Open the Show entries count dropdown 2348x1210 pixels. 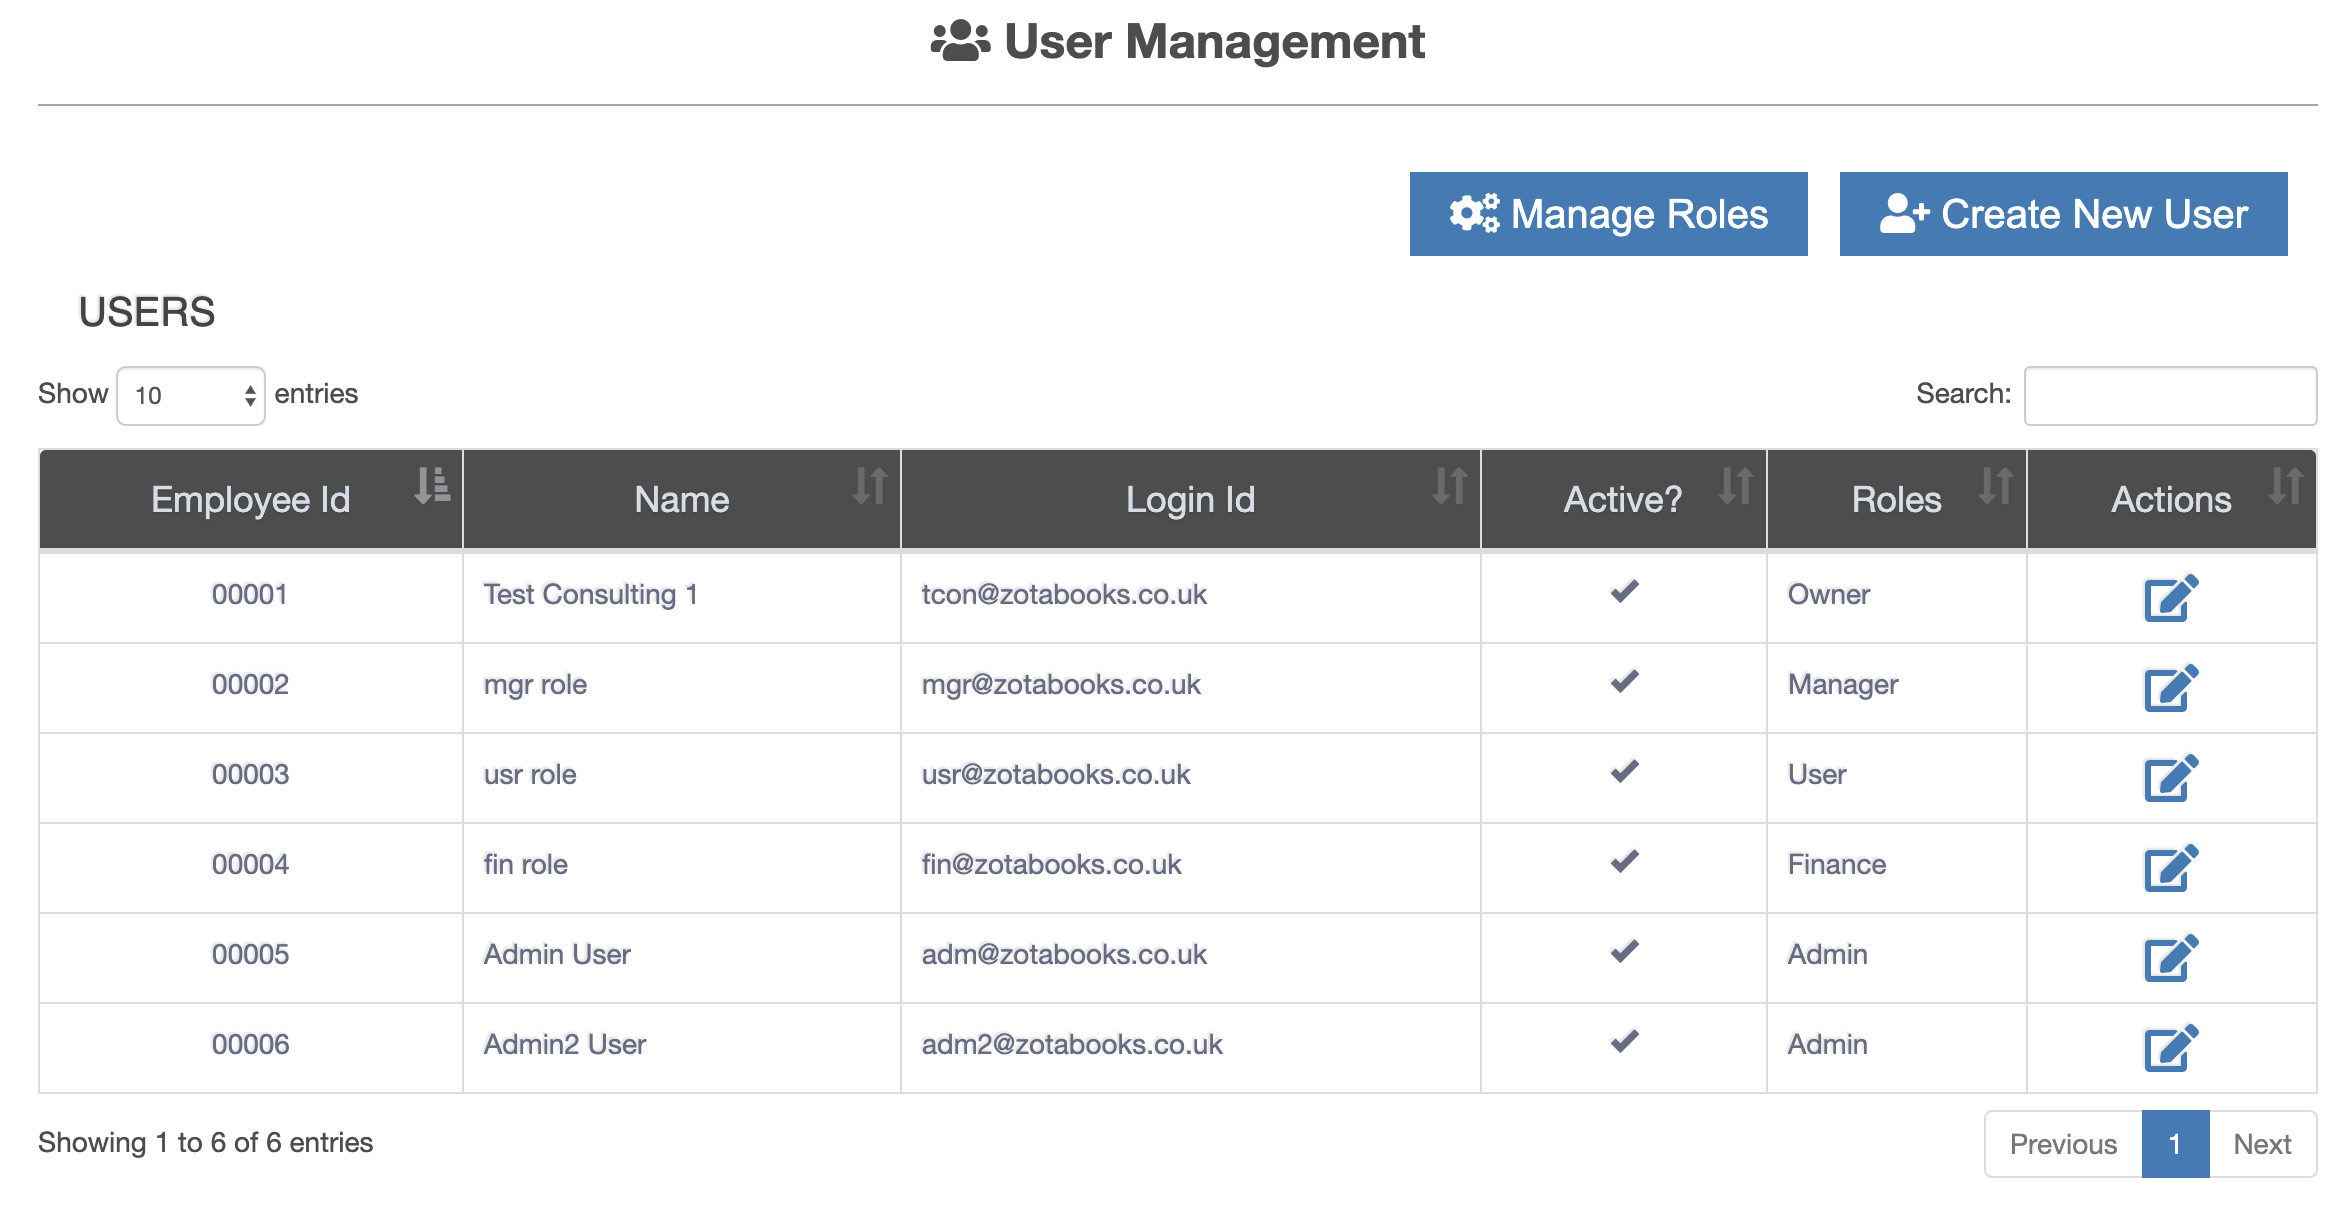(191, 396)
